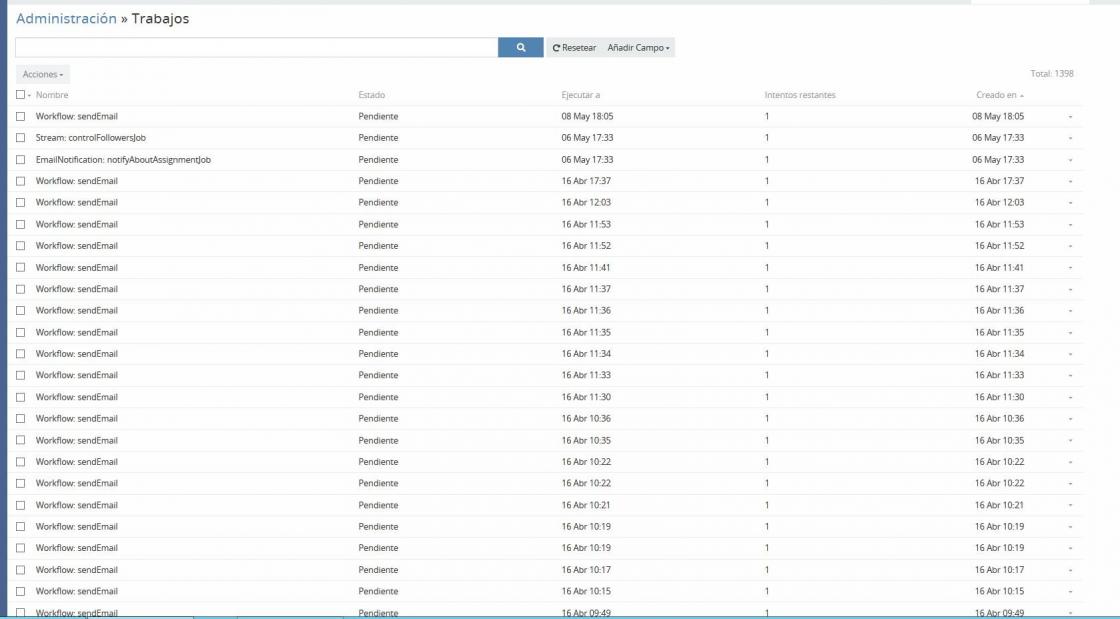Open the Acciones dropdown menu
This screenshot has width=1120, height=619.
click(43, 75)
